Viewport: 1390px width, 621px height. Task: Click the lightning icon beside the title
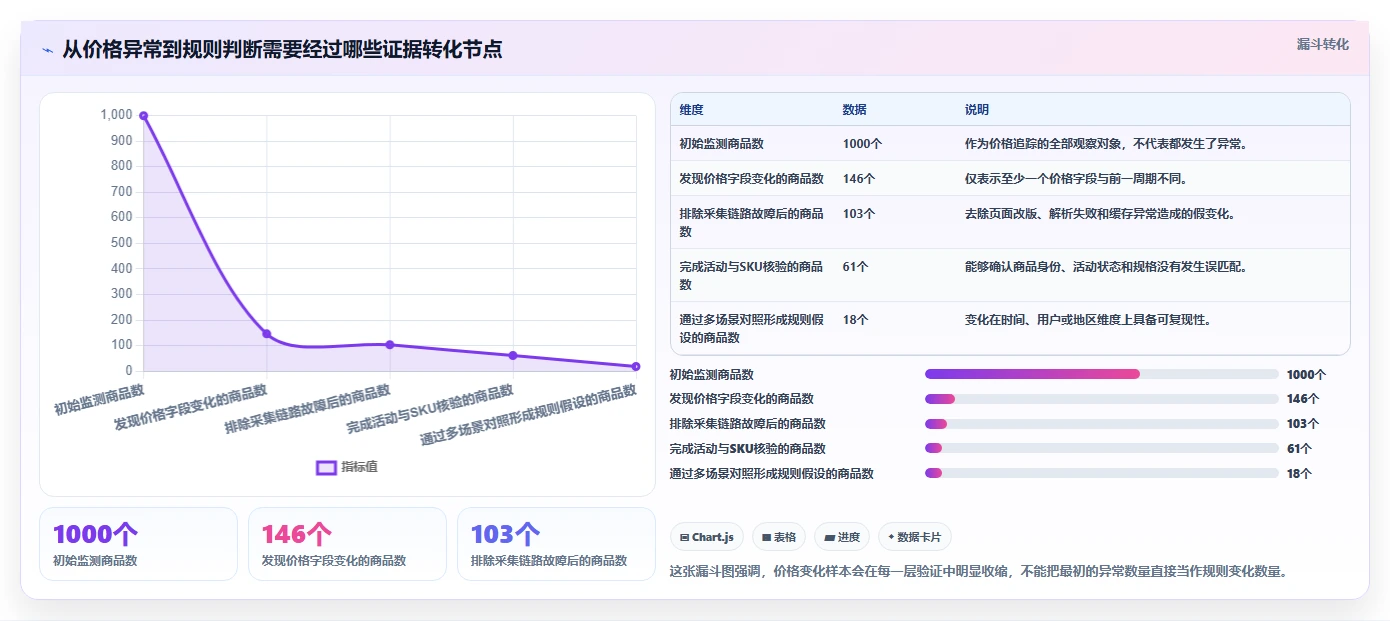tap(47, 50)
